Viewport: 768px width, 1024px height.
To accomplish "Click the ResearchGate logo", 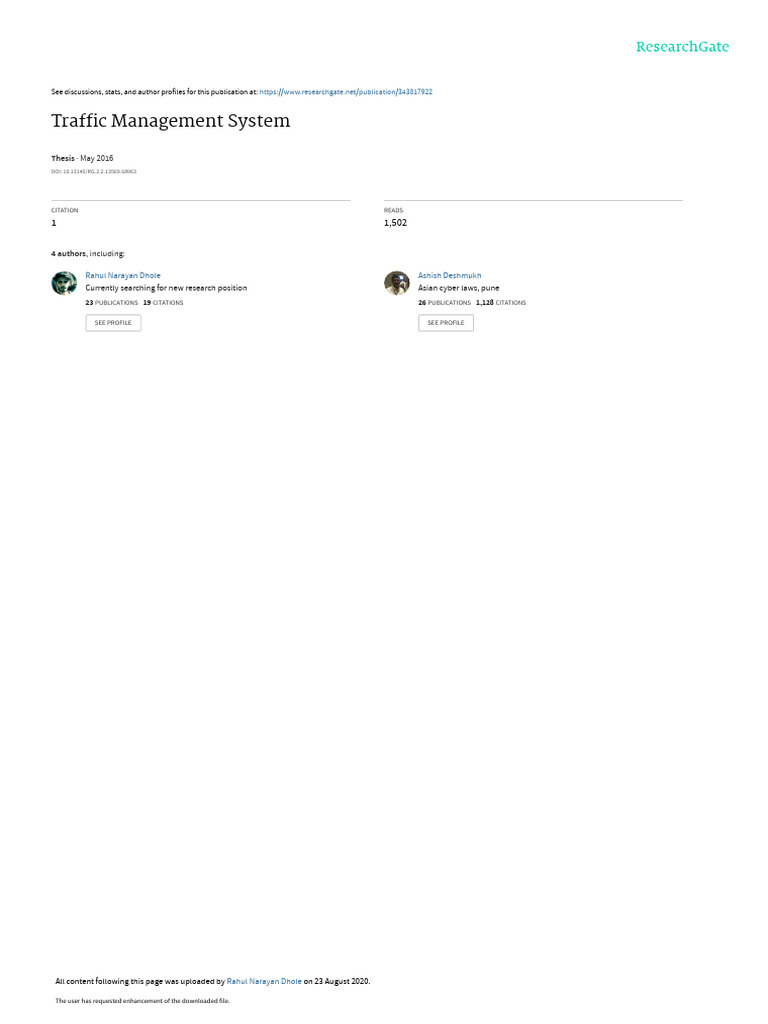I will pyautogui.click(x=682, y=47).
